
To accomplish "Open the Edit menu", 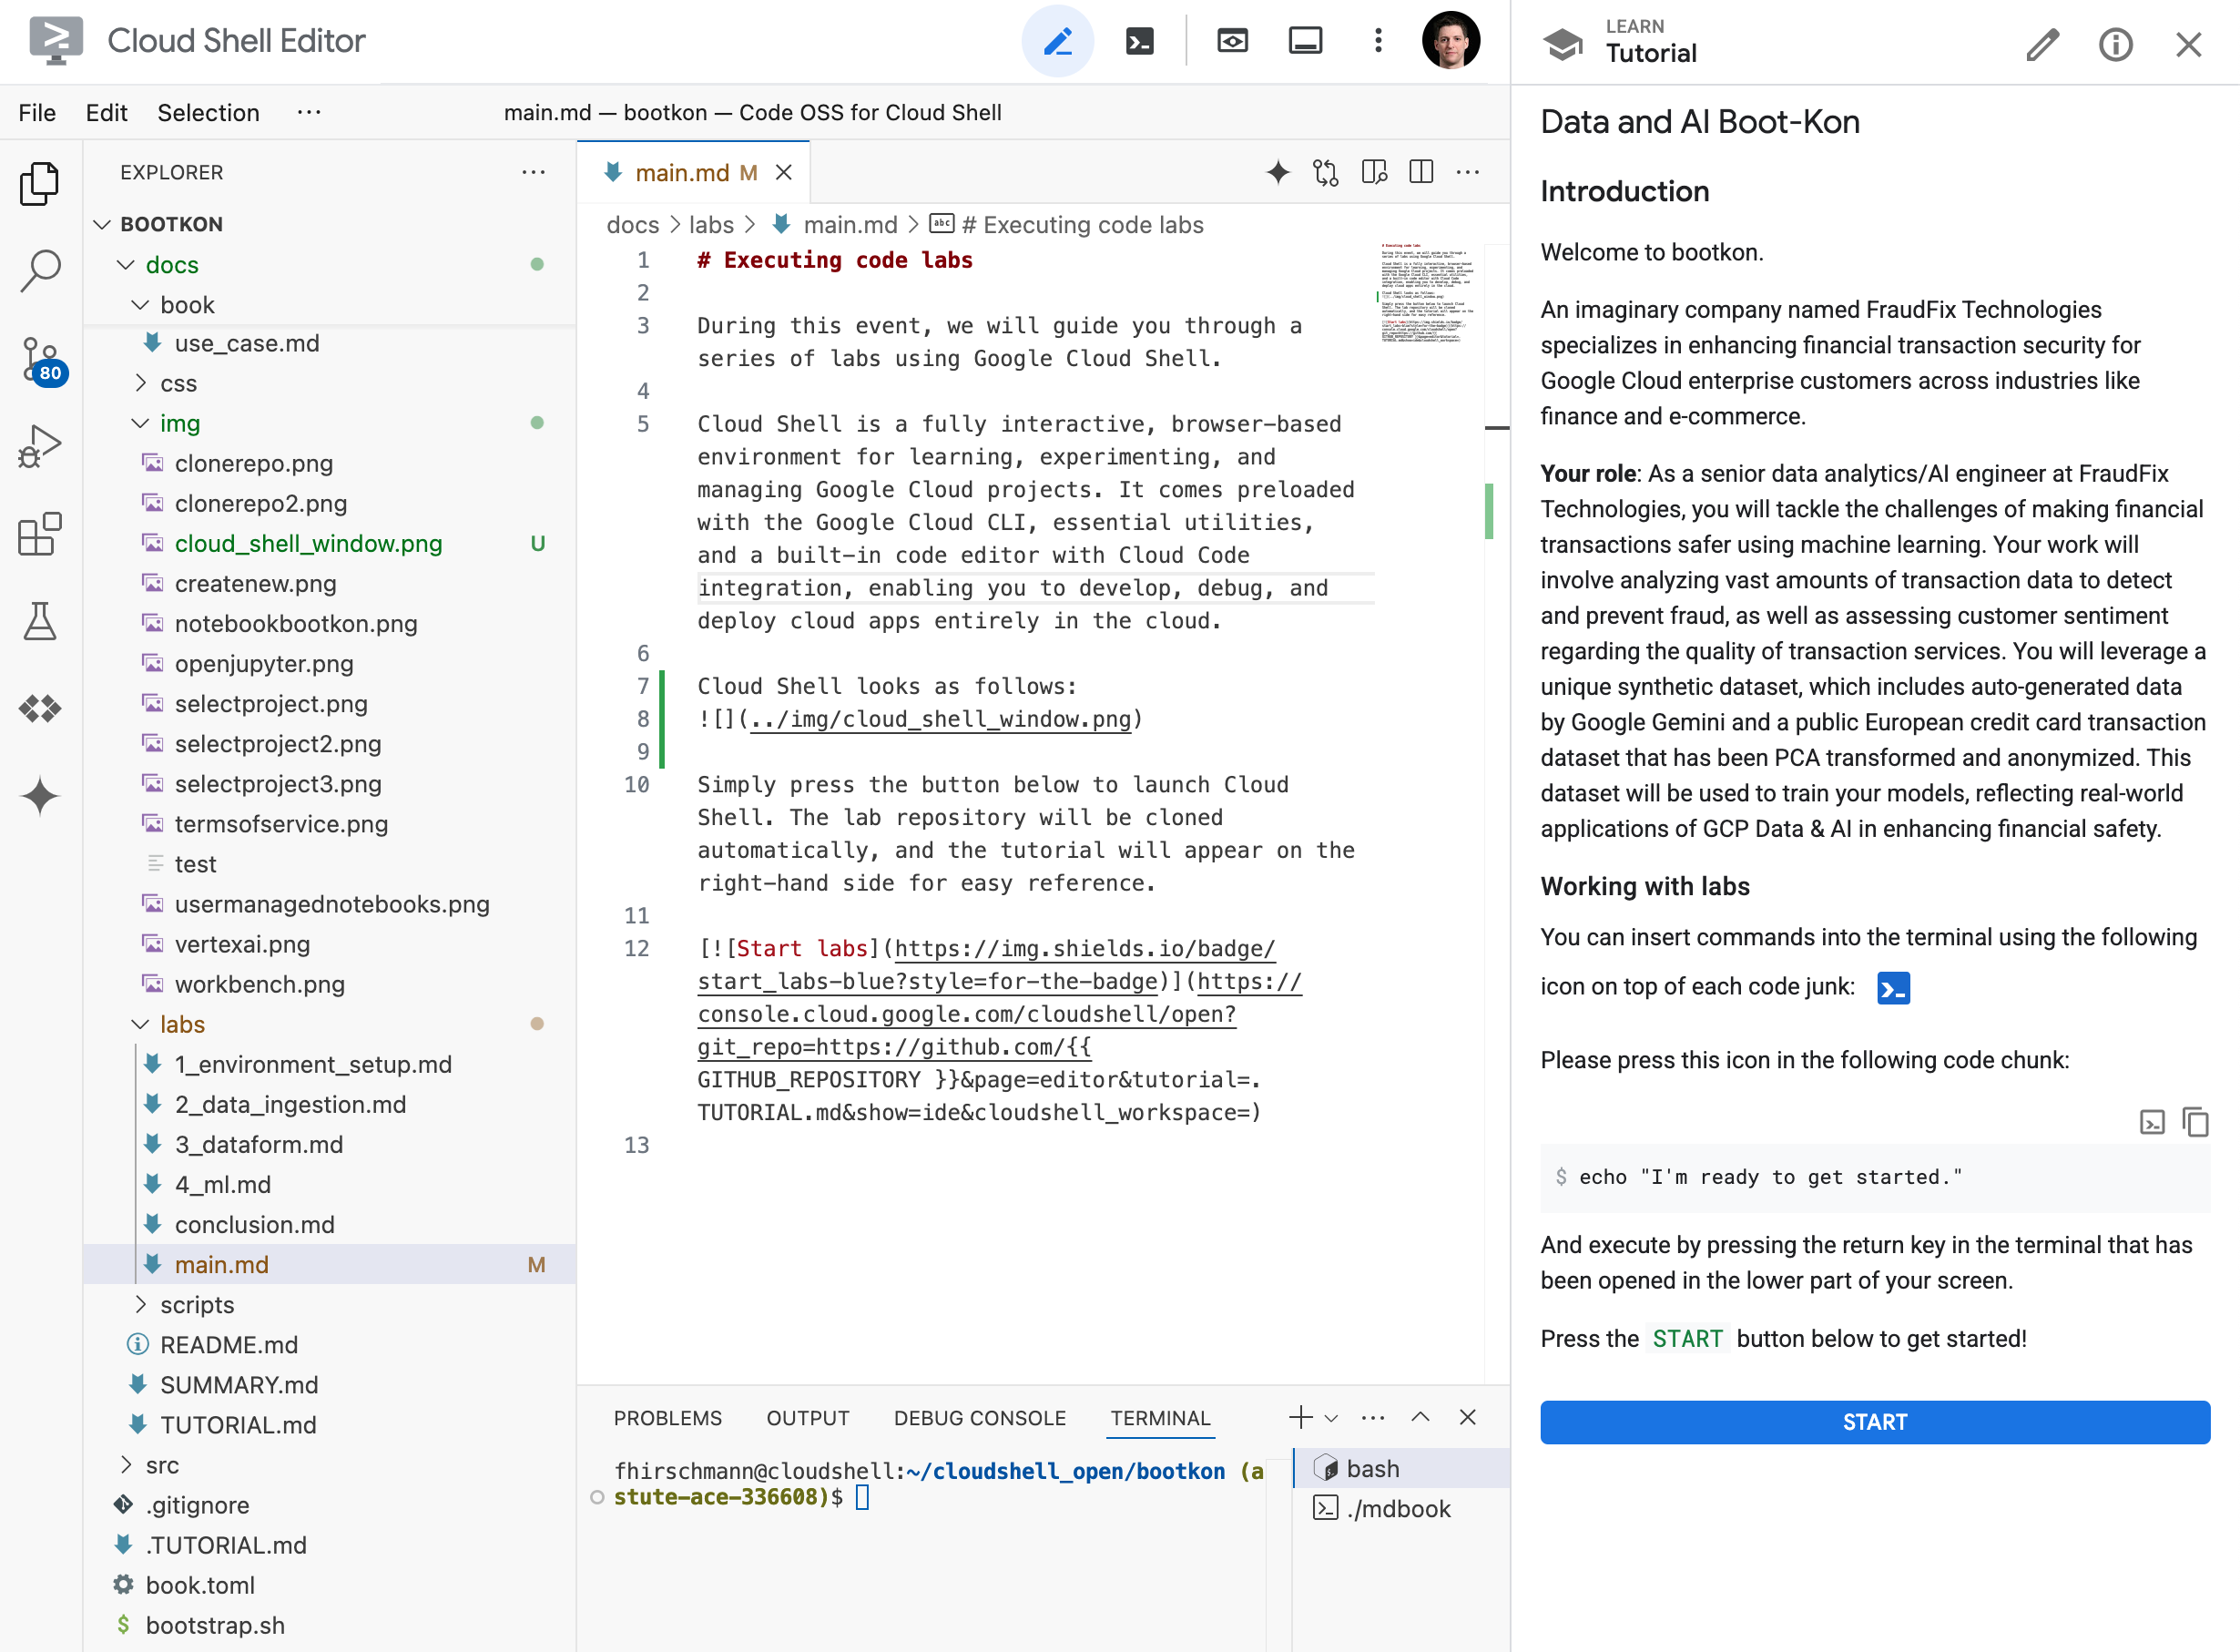I will pyautogui.click(x=106, y=113).
